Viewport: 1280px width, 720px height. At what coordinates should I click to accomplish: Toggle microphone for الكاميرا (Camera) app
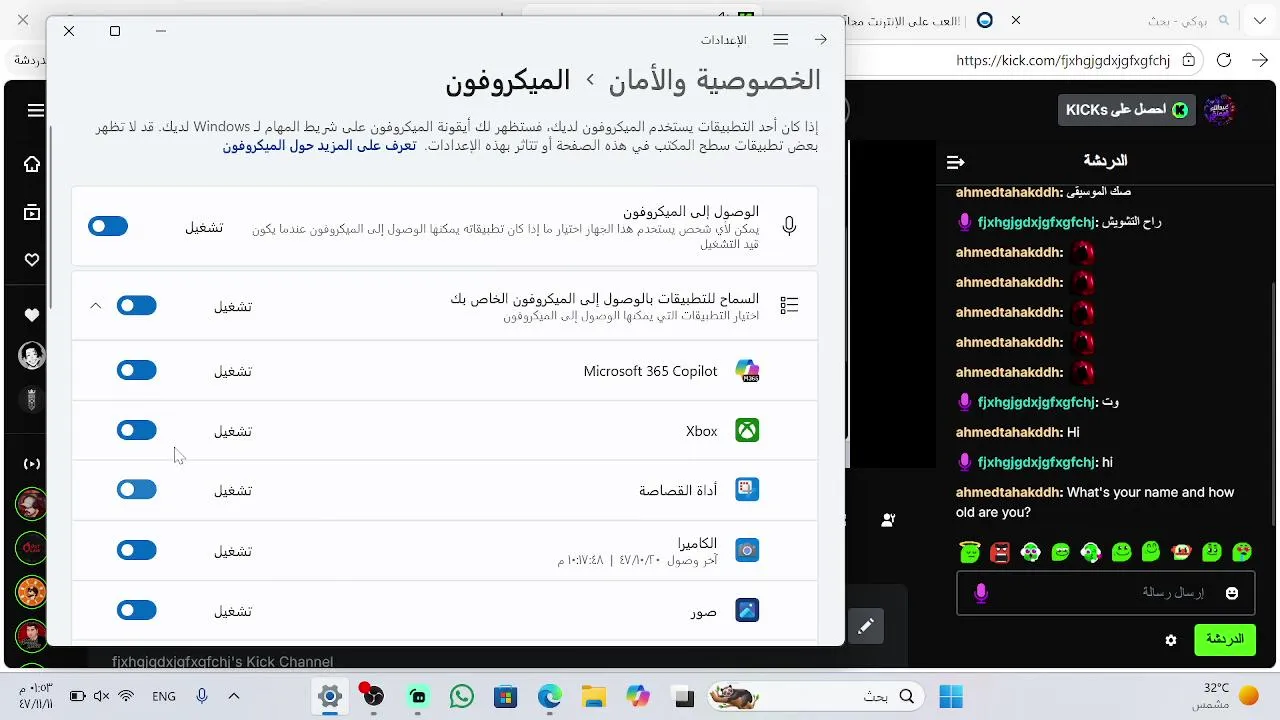coord(137,550)
